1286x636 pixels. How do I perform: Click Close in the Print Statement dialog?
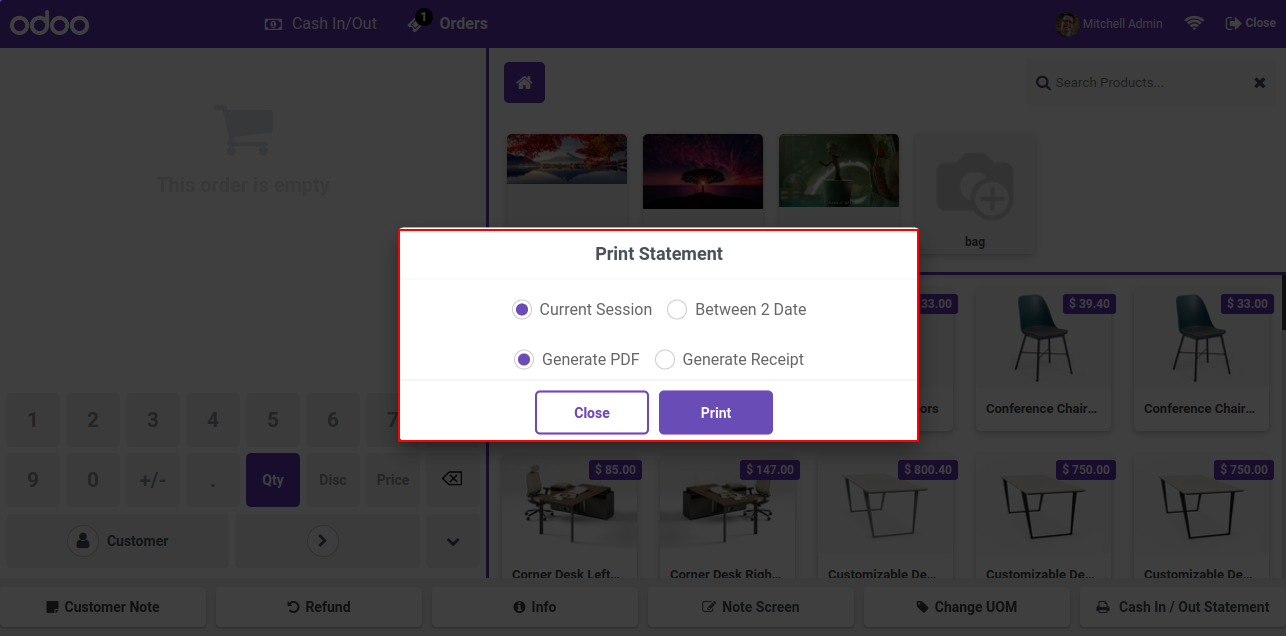(592, 413)
